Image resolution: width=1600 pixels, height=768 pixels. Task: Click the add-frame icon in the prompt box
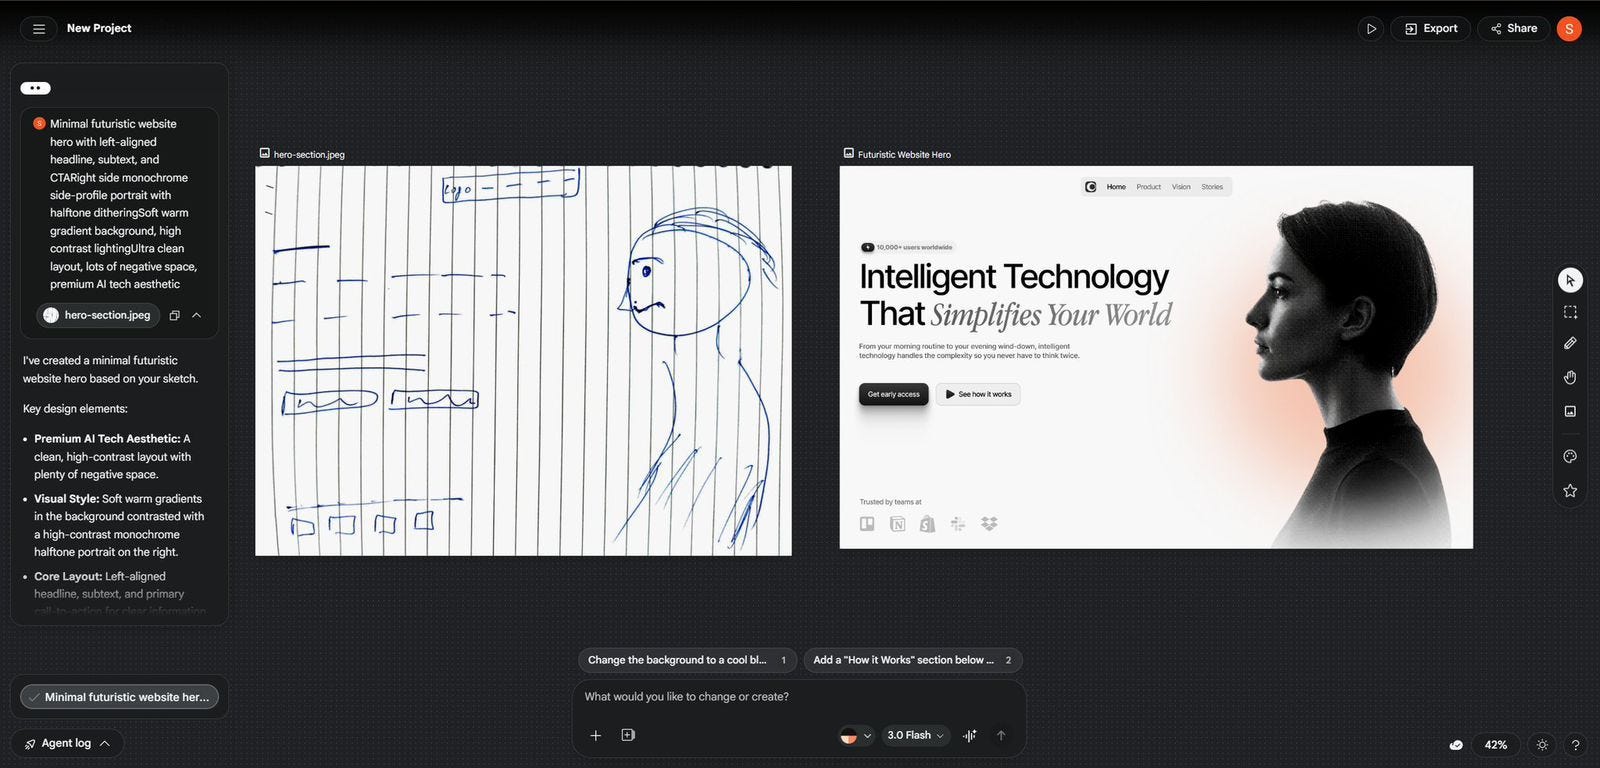click(628, 735)
